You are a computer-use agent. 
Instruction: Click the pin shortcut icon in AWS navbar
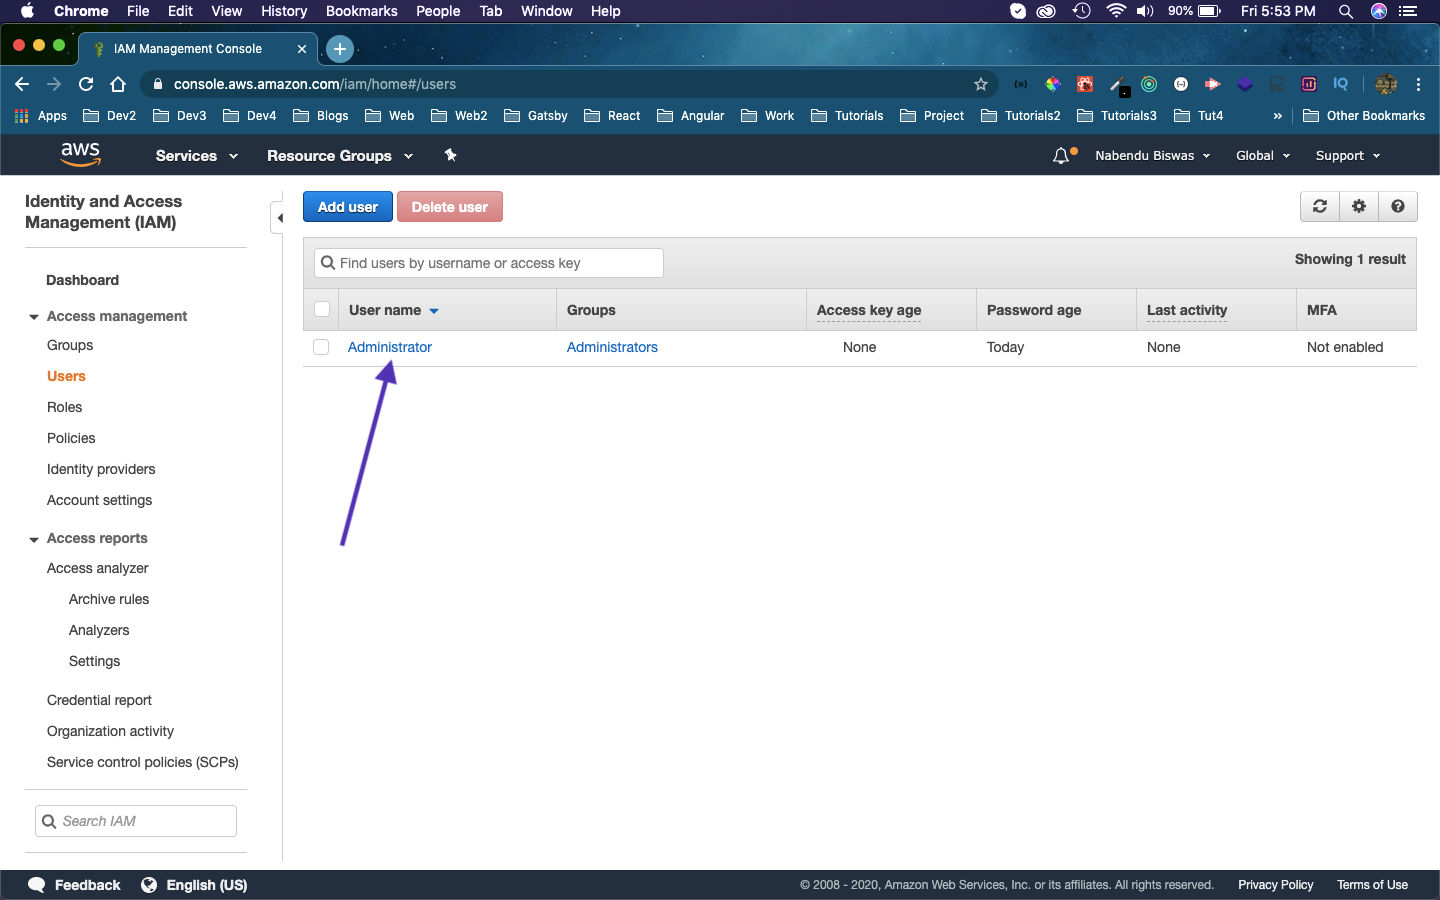(x=450, y=155)
